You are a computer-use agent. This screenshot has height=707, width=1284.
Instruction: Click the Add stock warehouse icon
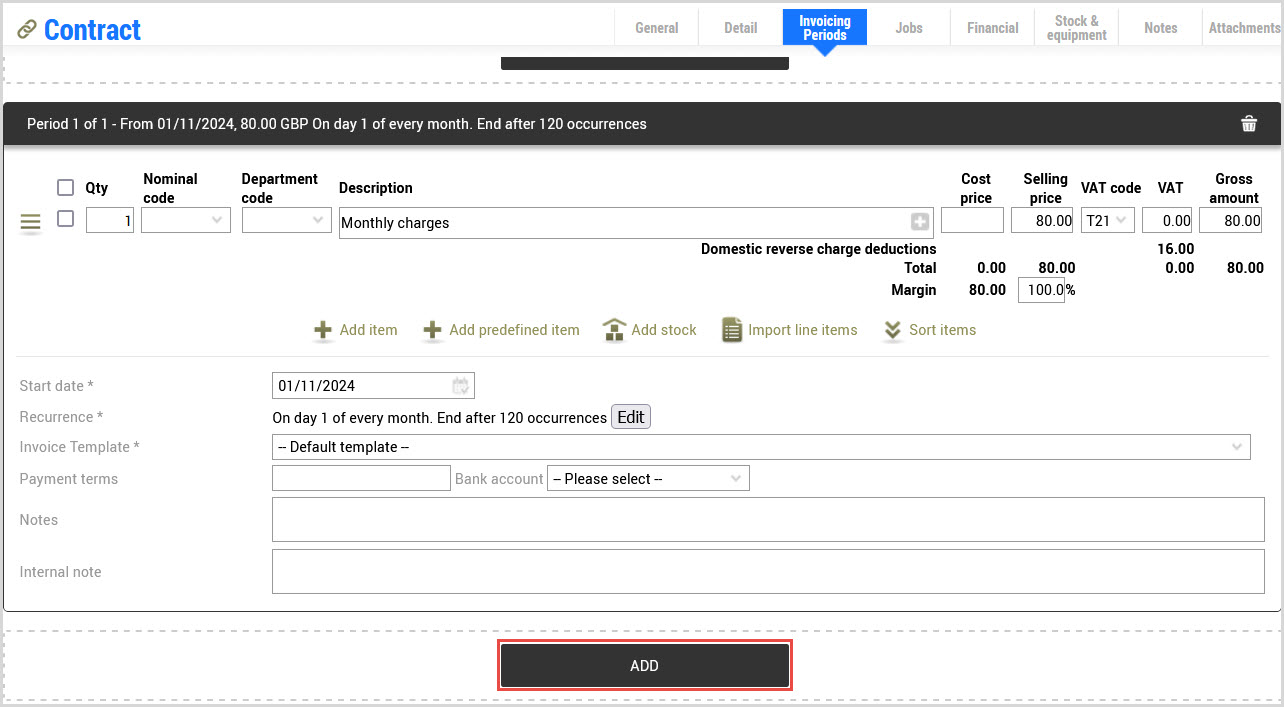coord(614,330)
